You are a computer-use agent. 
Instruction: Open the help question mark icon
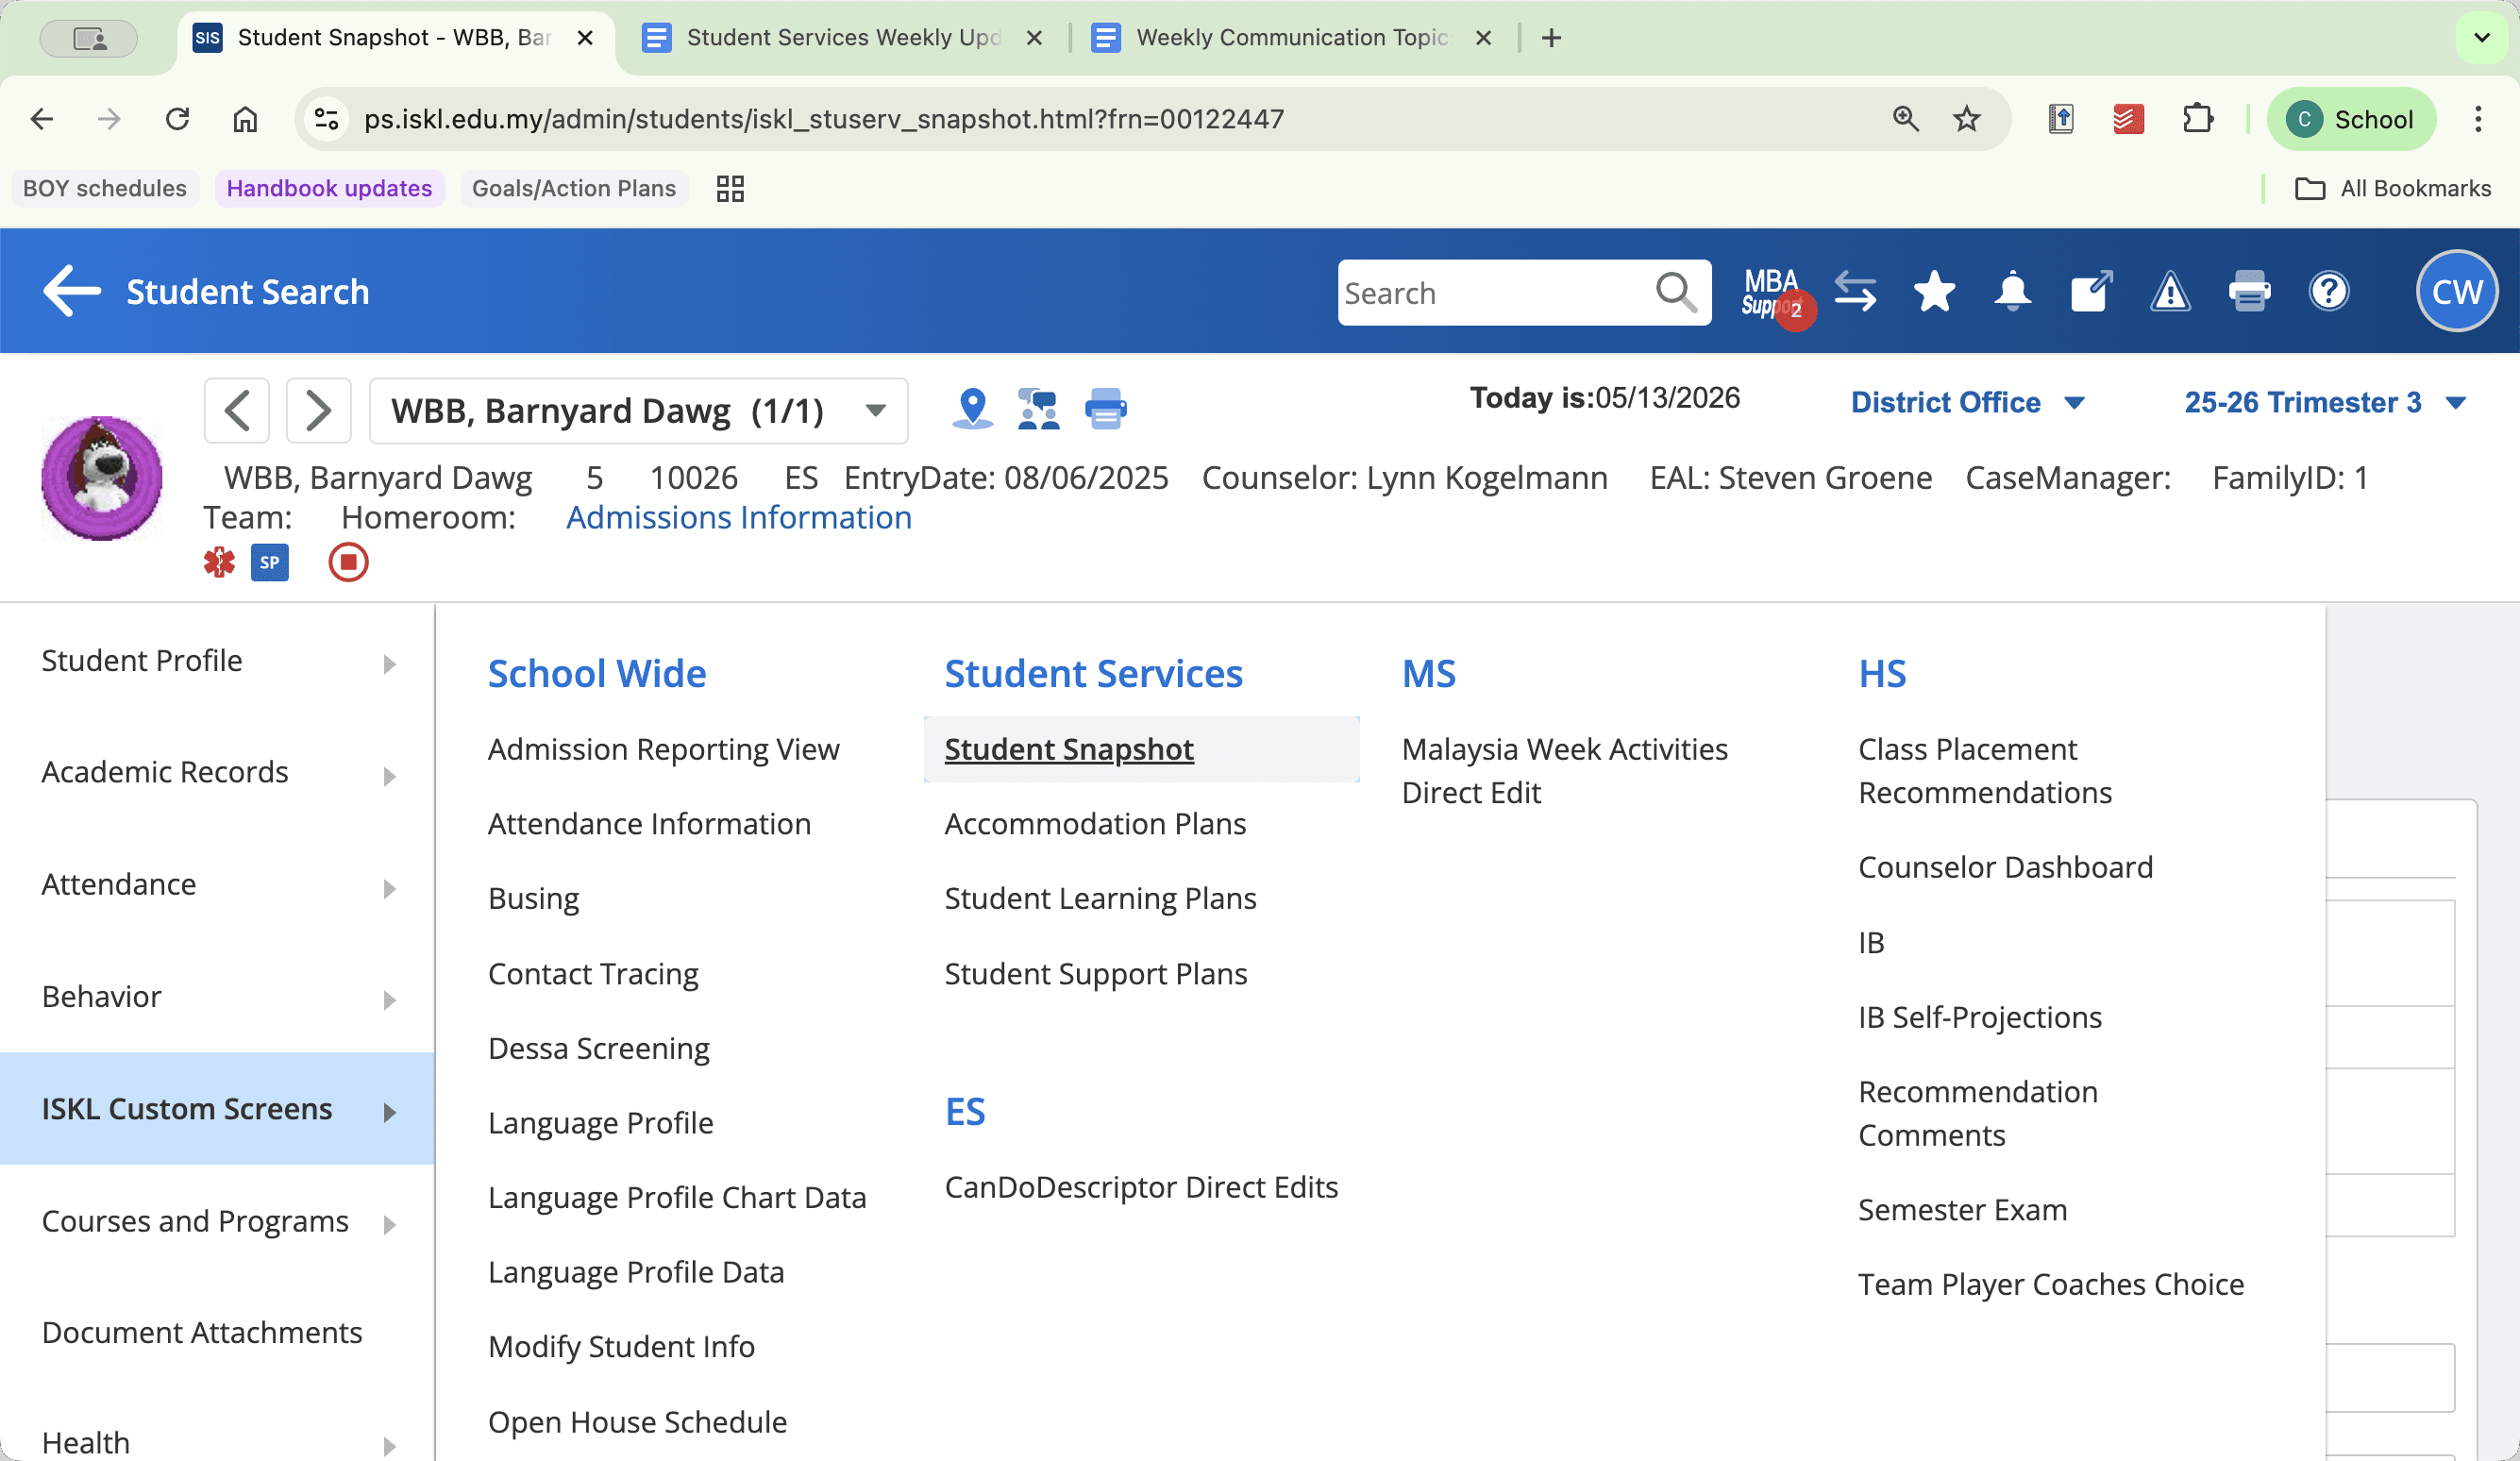(2328, 292)
